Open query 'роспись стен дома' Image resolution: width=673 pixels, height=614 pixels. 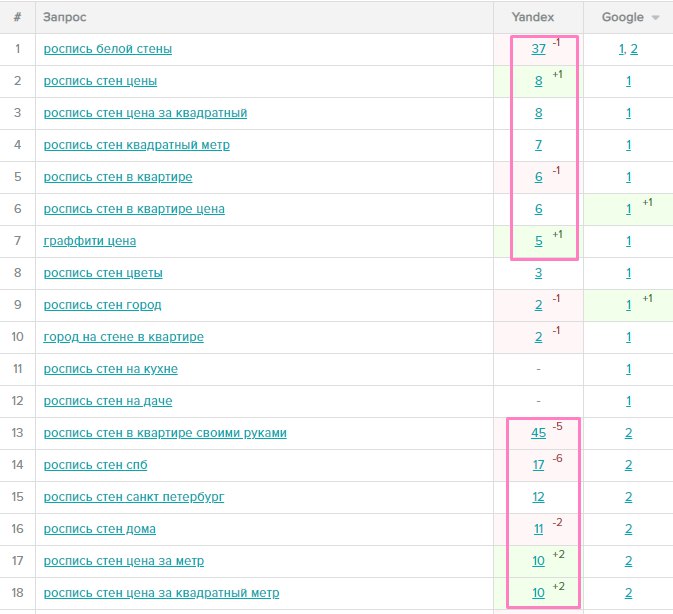[x=100, y=529]
